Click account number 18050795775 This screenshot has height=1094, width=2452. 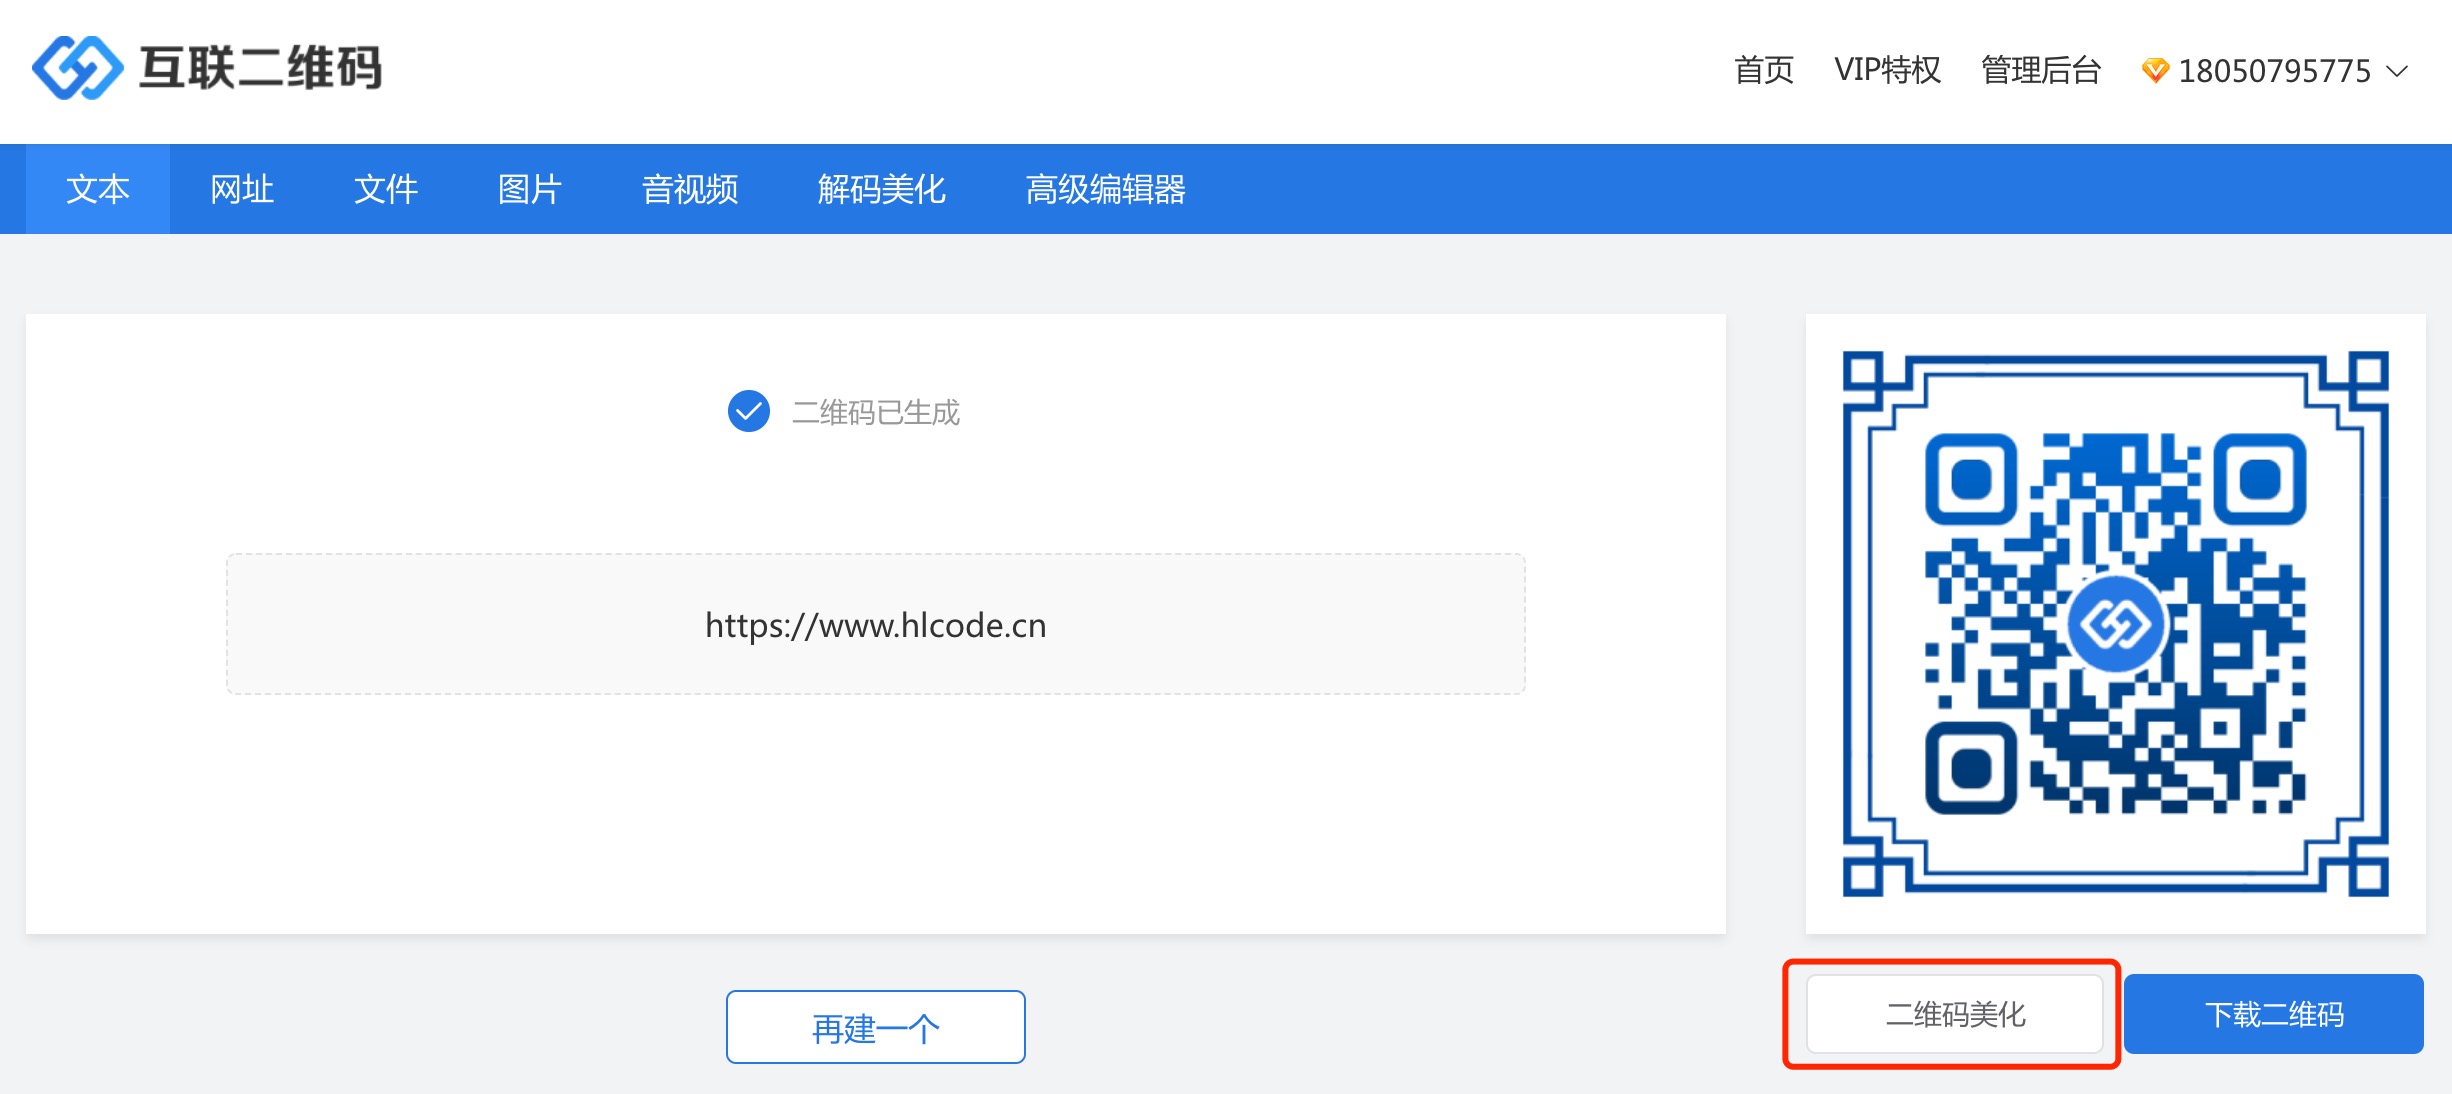point(2275,71)
